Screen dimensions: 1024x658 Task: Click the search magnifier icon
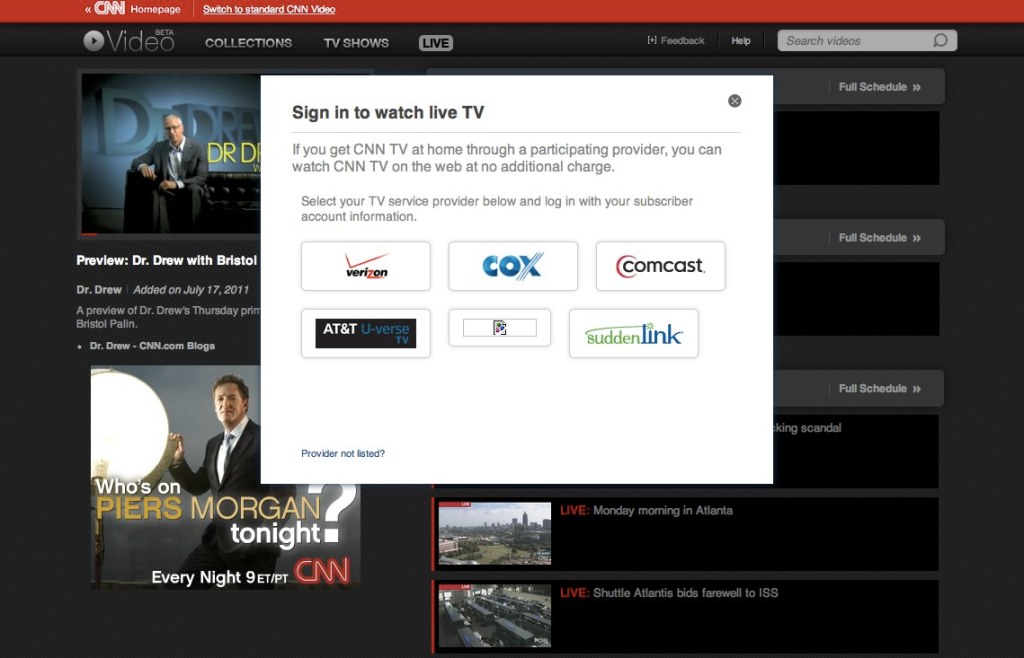940,40
